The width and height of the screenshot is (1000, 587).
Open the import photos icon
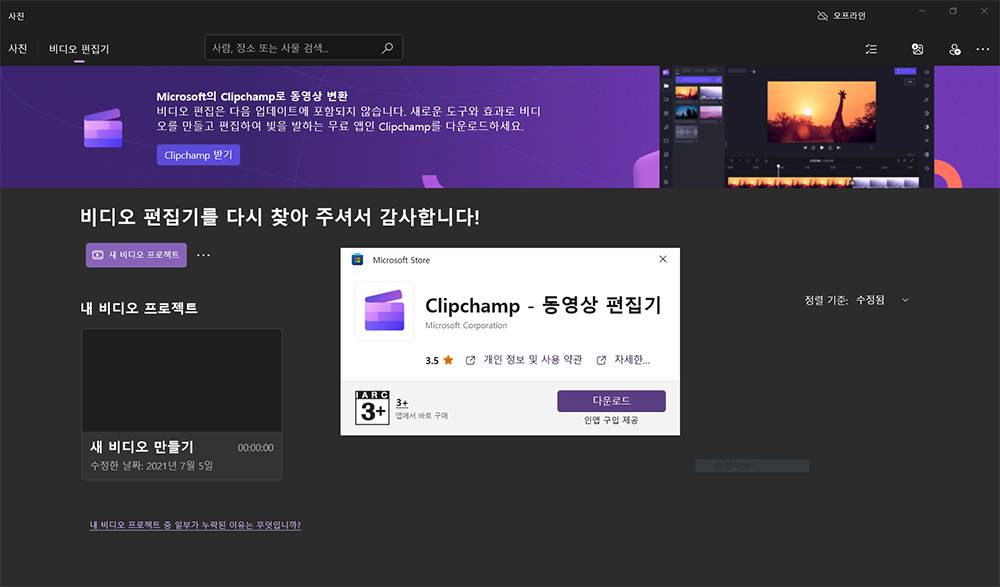[x=917, y=49]
